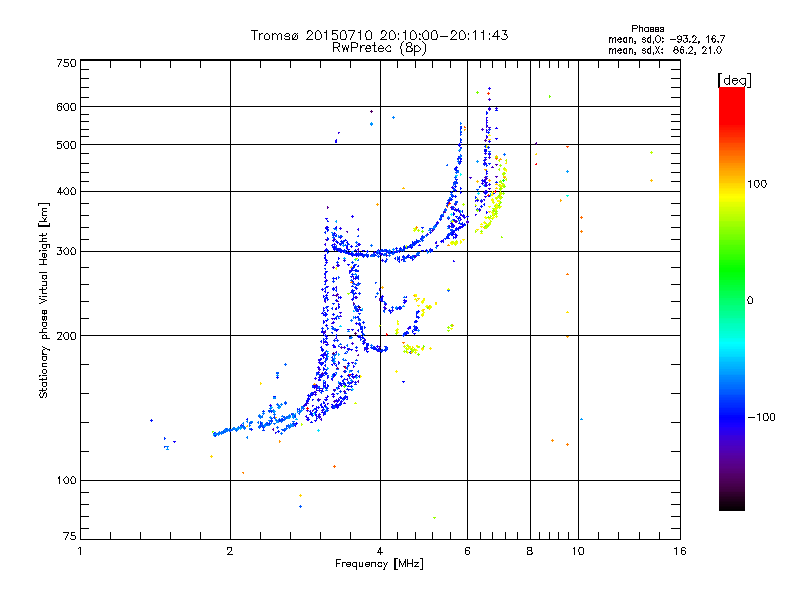Click the y-axis tick label '200'

point(66,336)
